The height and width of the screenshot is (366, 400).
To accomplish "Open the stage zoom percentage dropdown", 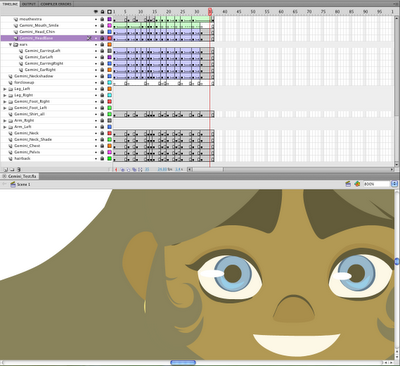I will point(395,184).
